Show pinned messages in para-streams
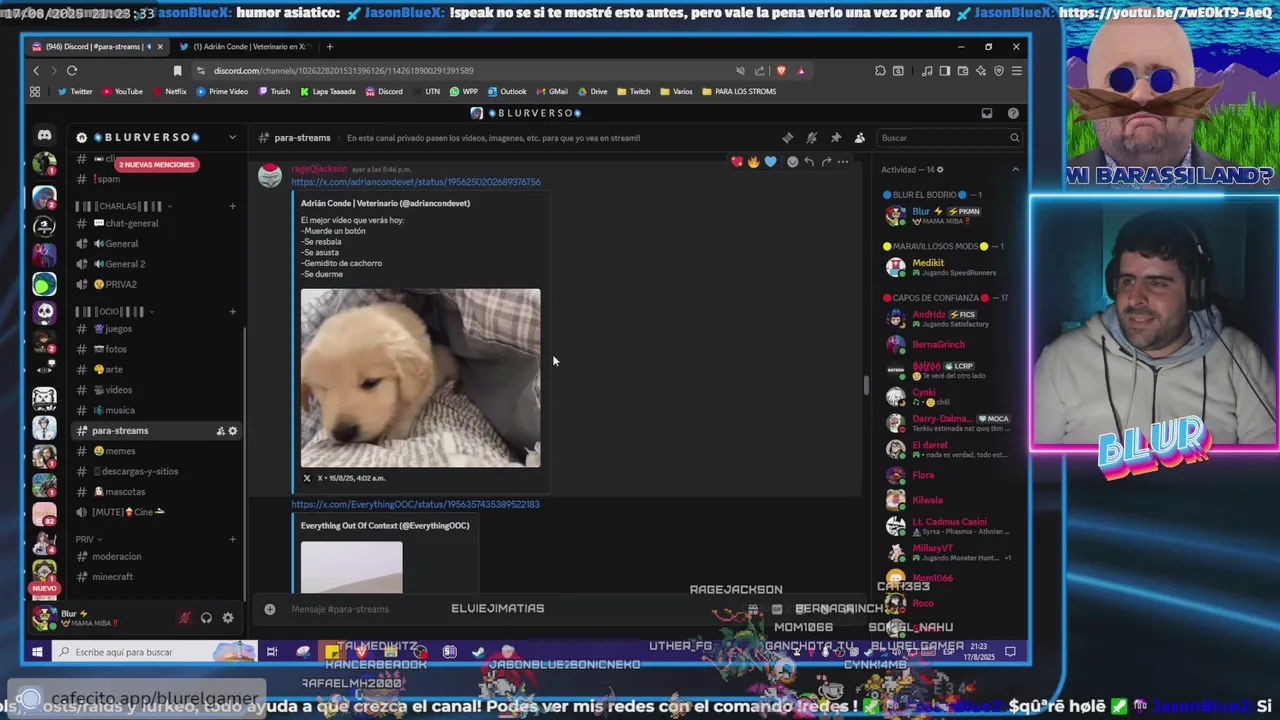Viewport: 1280px width, 720px height. 836,138
